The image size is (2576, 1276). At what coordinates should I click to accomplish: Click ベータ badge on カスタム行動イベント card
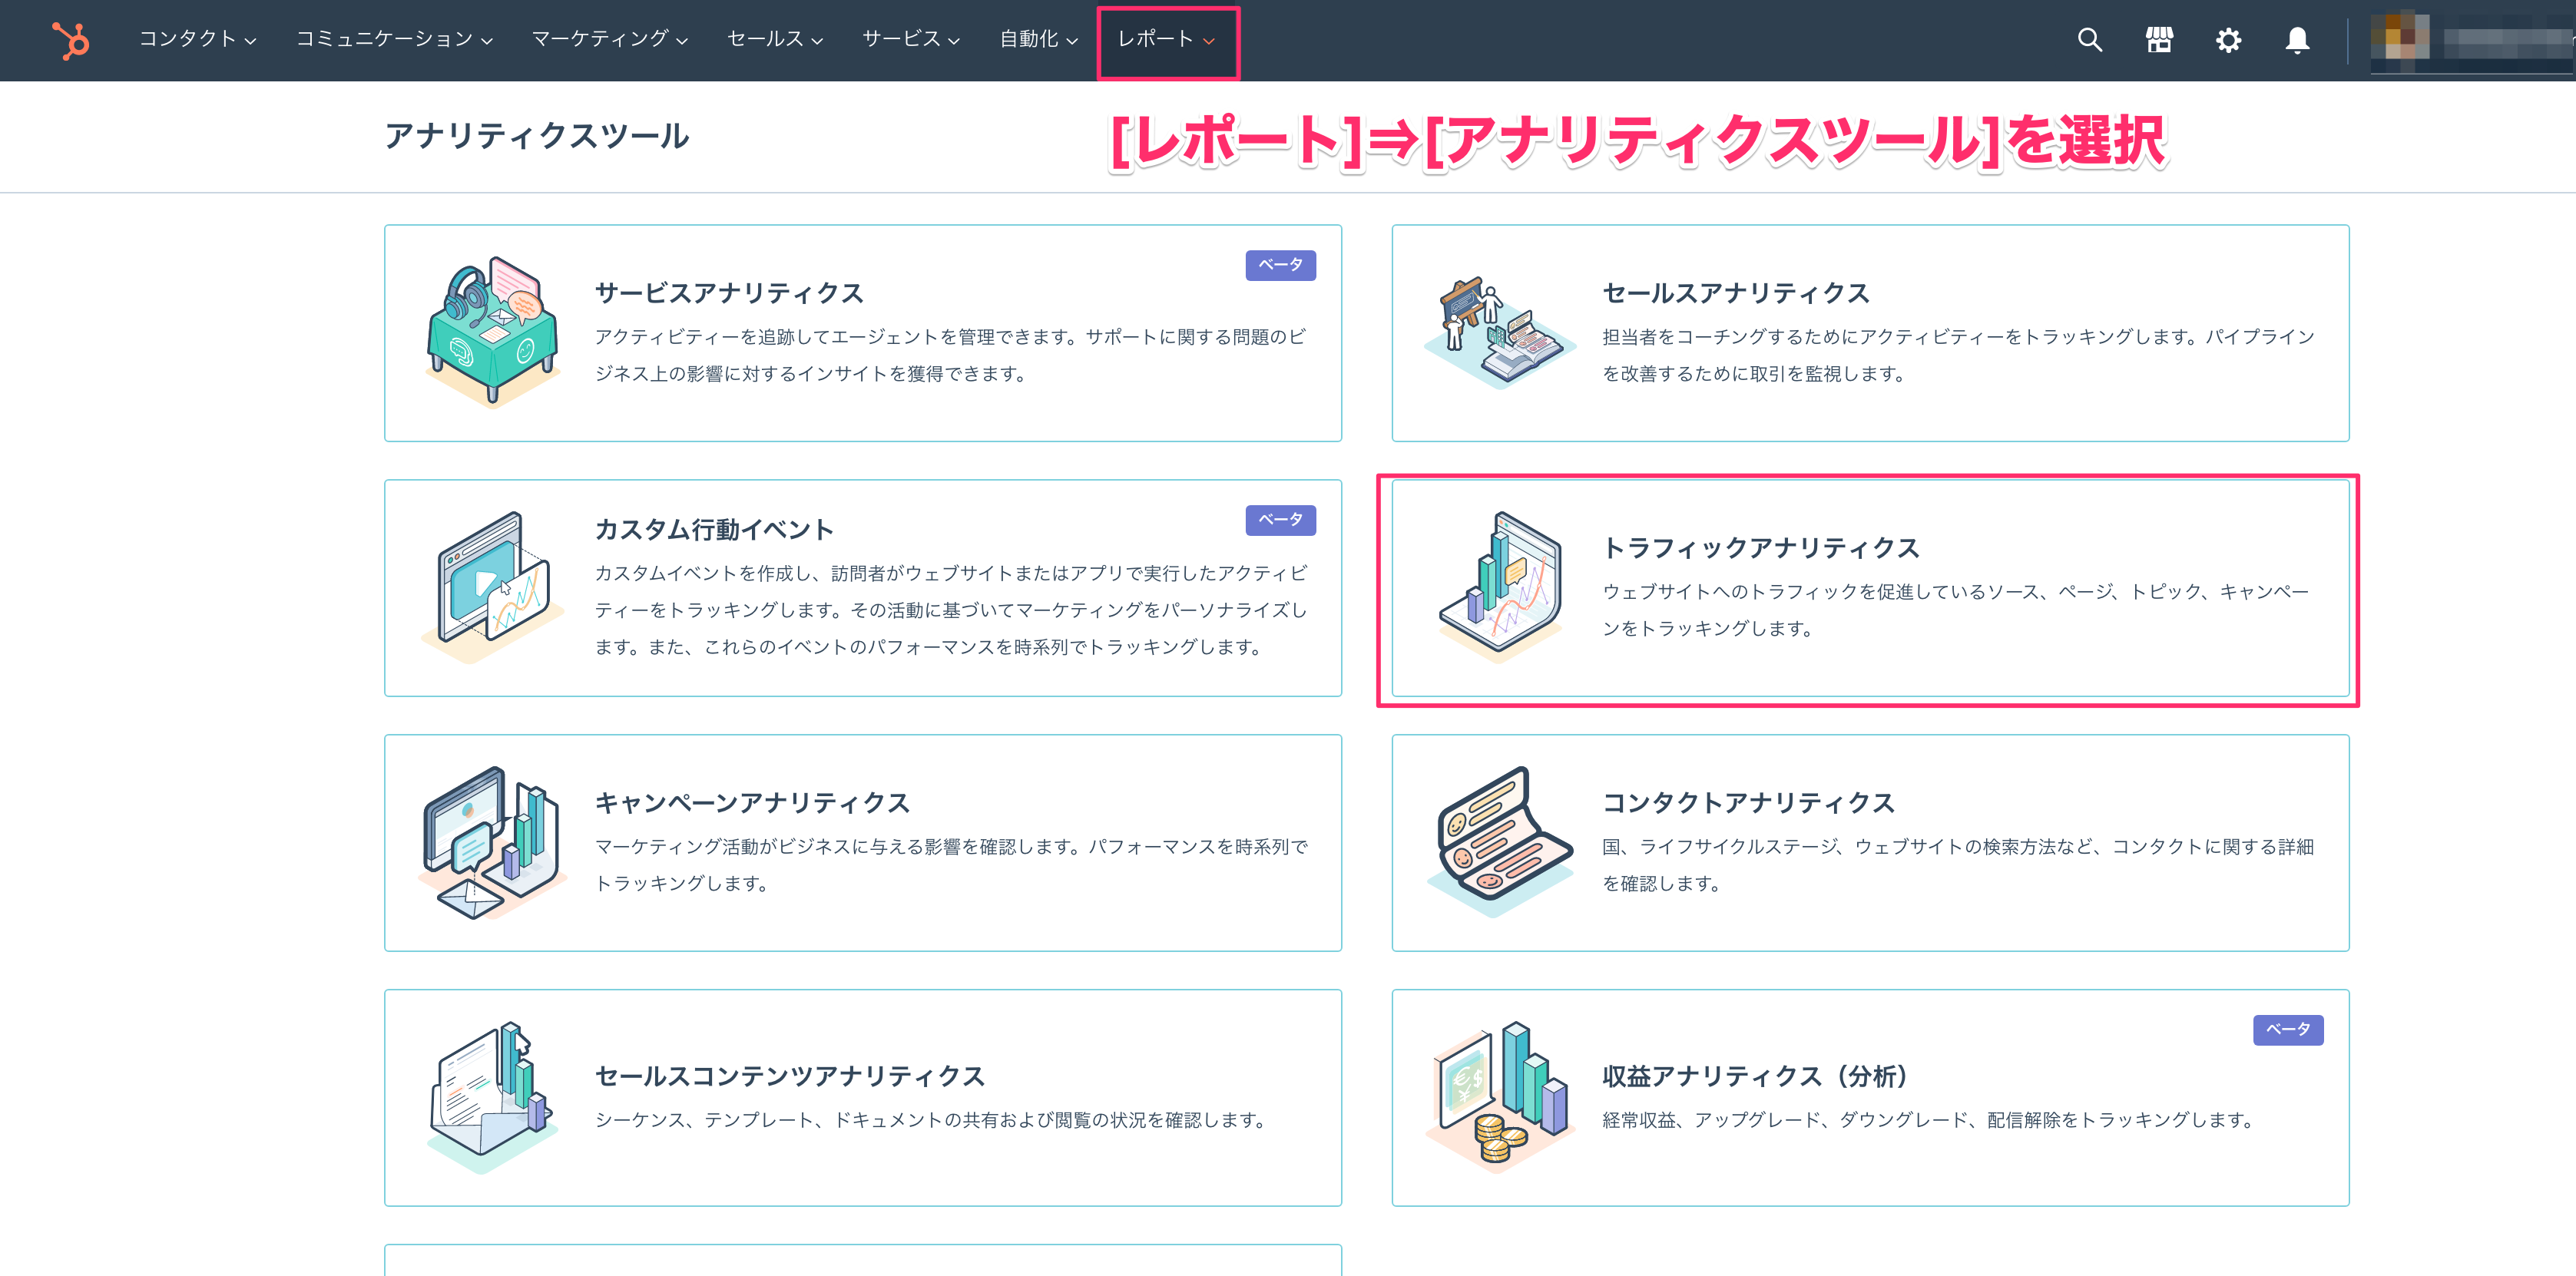tap(1280, 520)
